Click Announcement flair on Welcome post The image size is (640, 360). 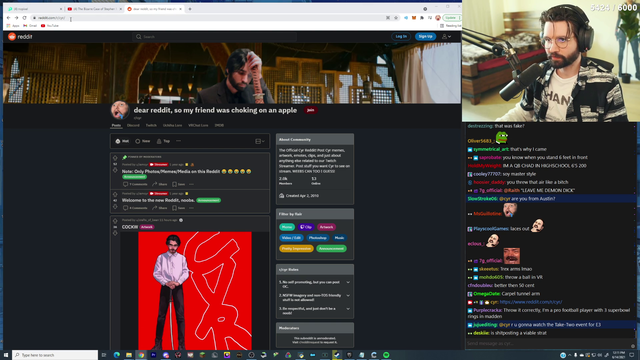point(209,200)
